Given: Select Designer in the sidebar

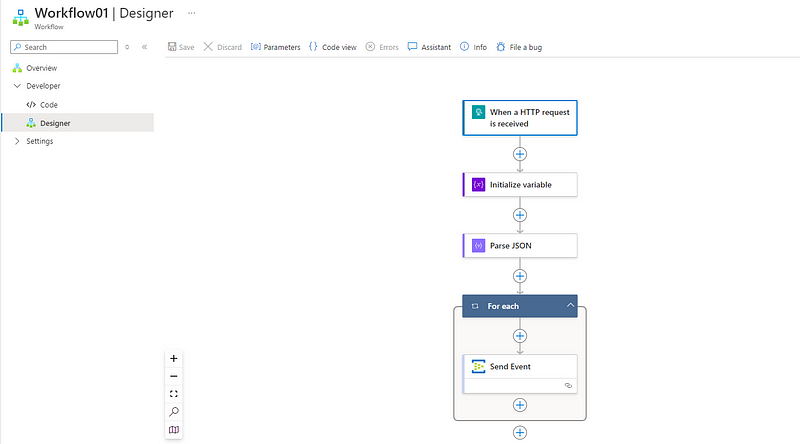Looking at the screenshot, I should pyautogui.click(x=78, y=123).
